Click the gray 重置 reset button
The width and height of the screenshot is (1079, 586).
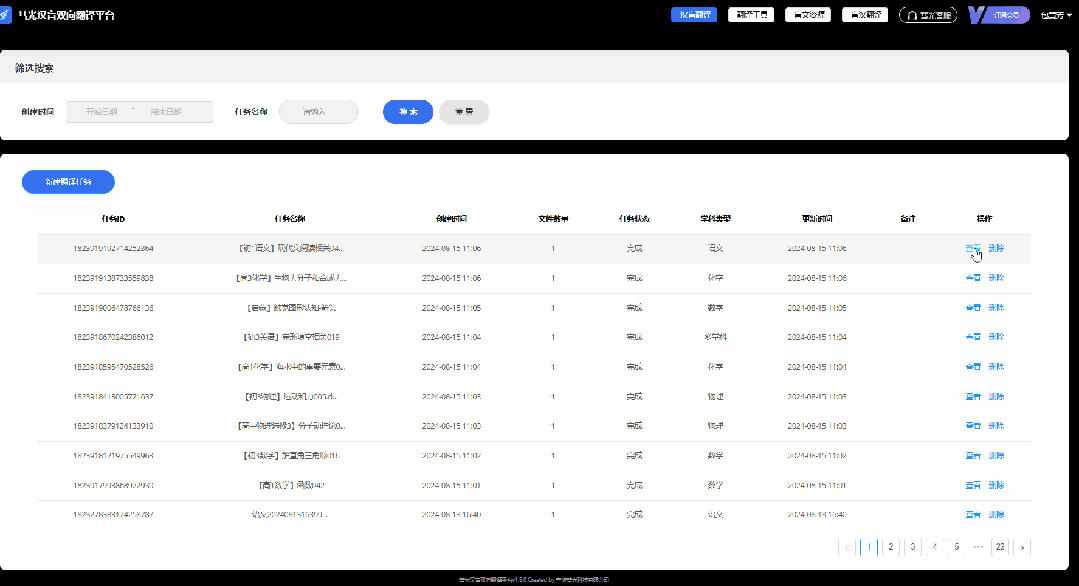(x=464, y=111)
